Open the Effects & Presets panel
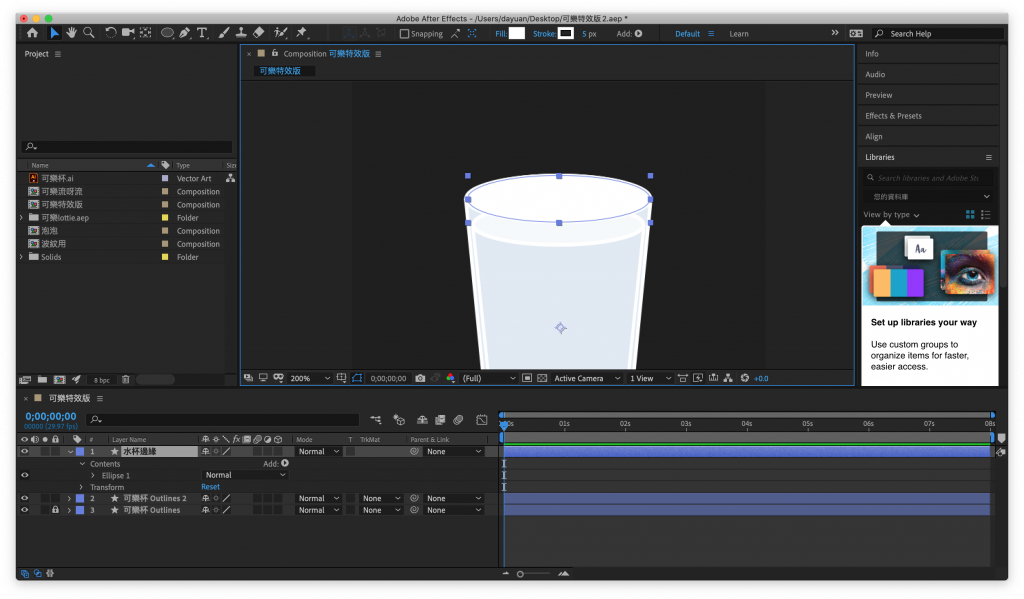The image size is (1024, 599). 893,116
